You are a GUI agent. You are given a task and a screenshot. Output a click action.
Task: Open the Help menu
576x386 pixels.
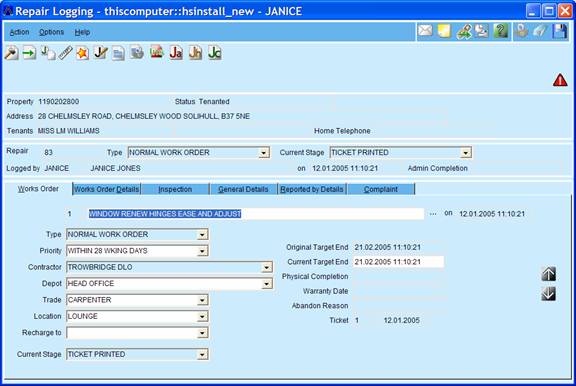pos(82,32)
